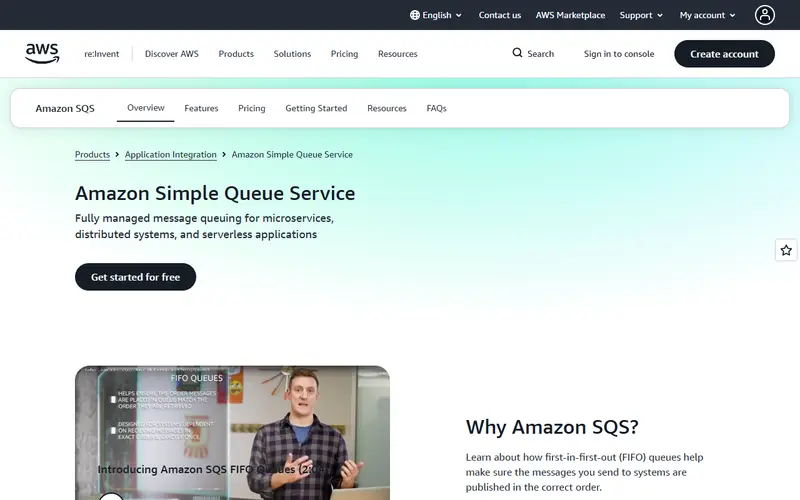
Task: Click the Application Integration breadcrumb link
Action: click(170, 155)
